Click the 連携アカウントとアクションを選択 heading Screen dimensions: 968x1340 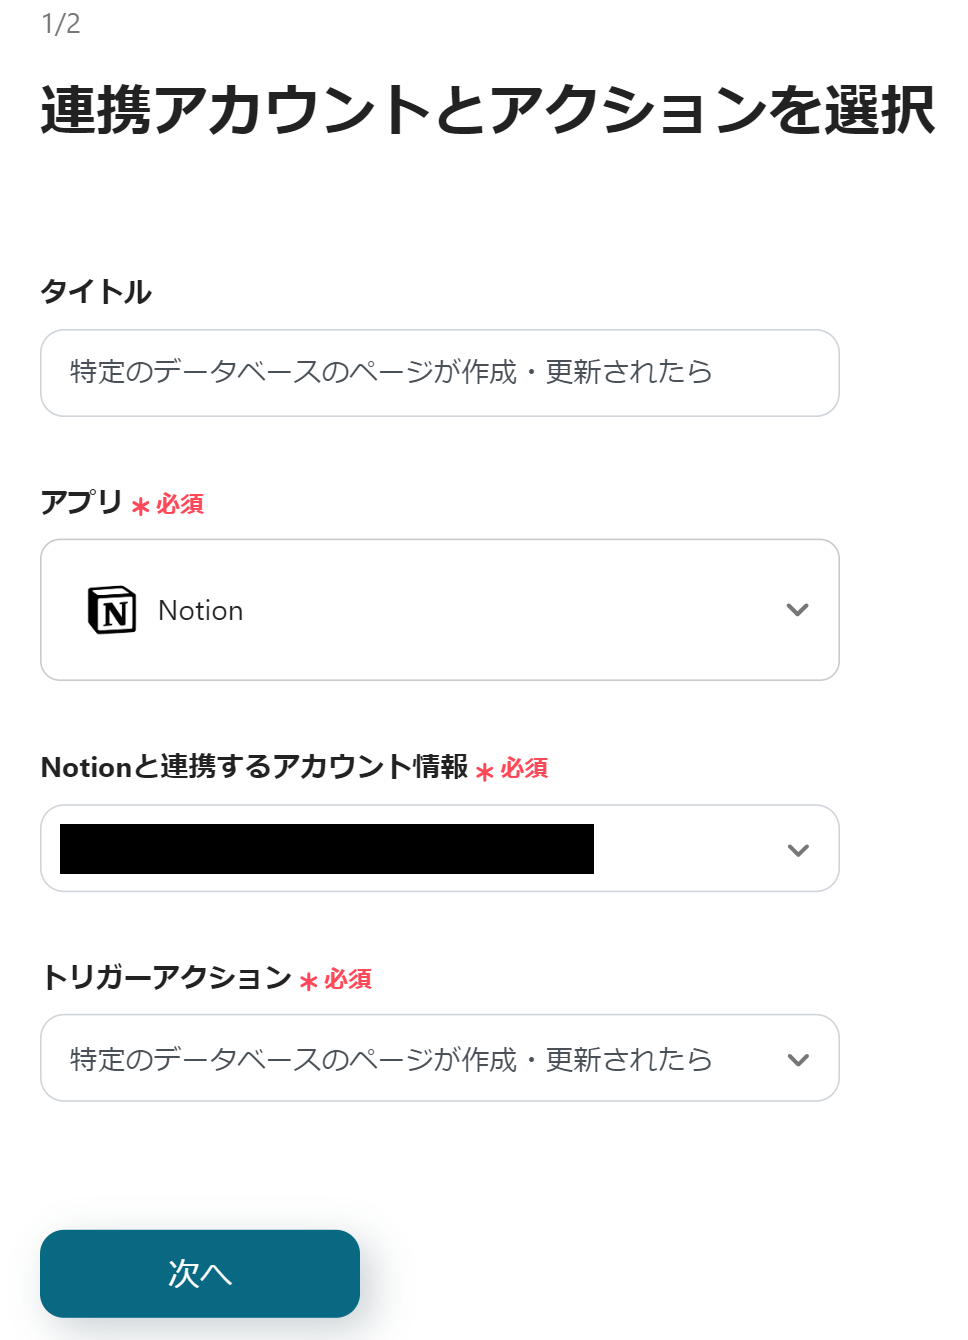pos(487,110)
